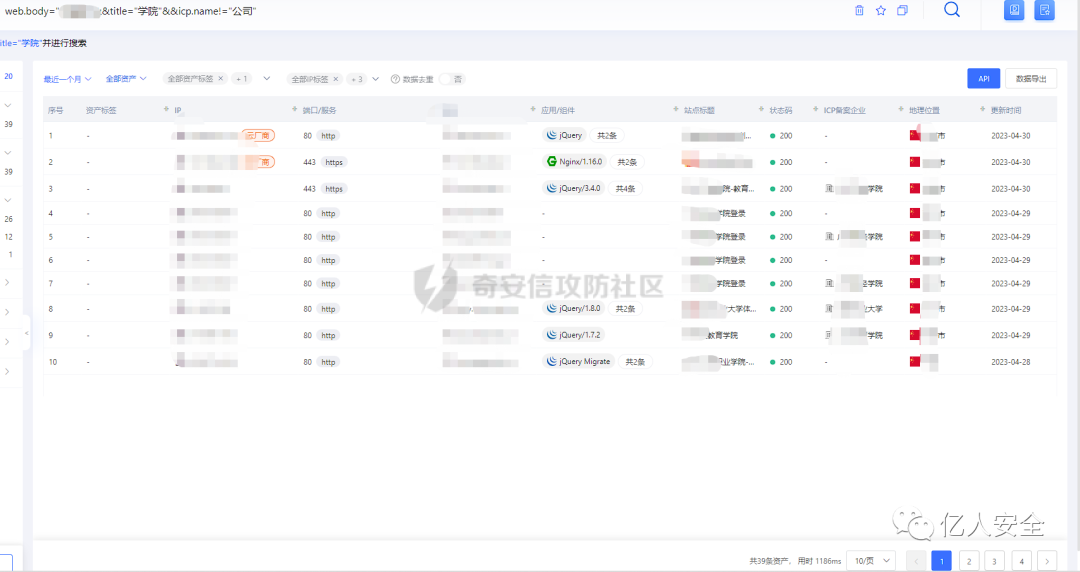Click the copy icon next to the star
Screen dimensions: 1080x572
click(x=902, y=10)
